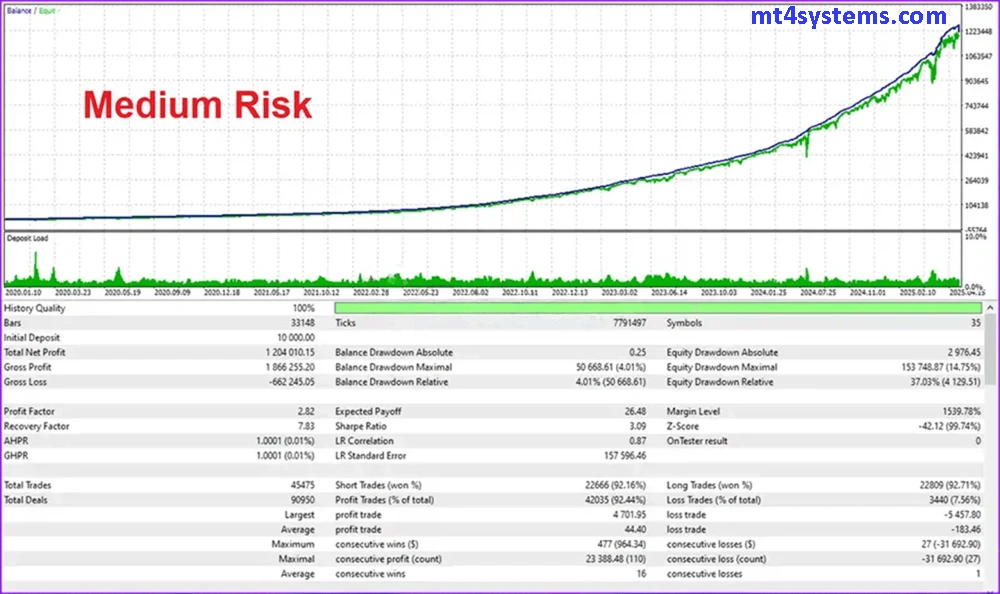
Task: Click the Deposit Load chart label
Action: point(27,238)
